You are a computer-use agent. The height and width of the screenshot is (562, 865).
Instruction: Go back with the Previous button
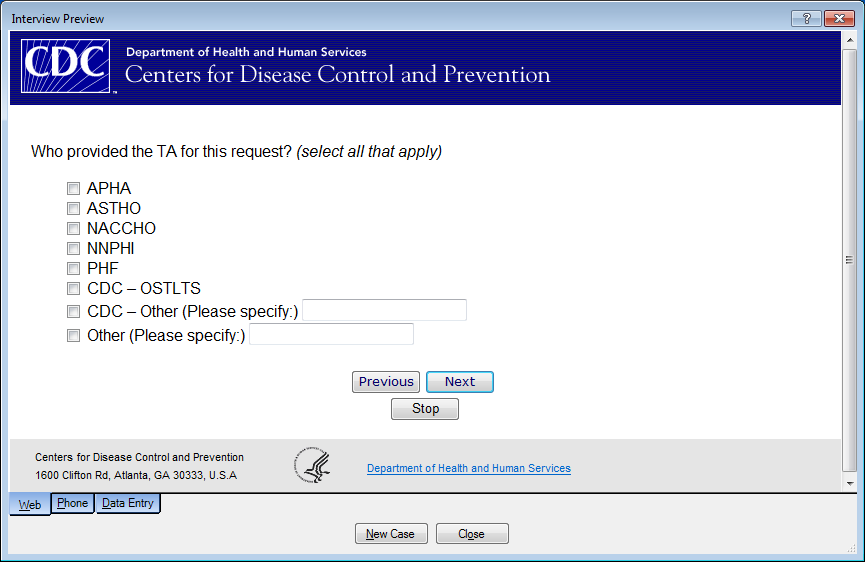pos(386,382)
